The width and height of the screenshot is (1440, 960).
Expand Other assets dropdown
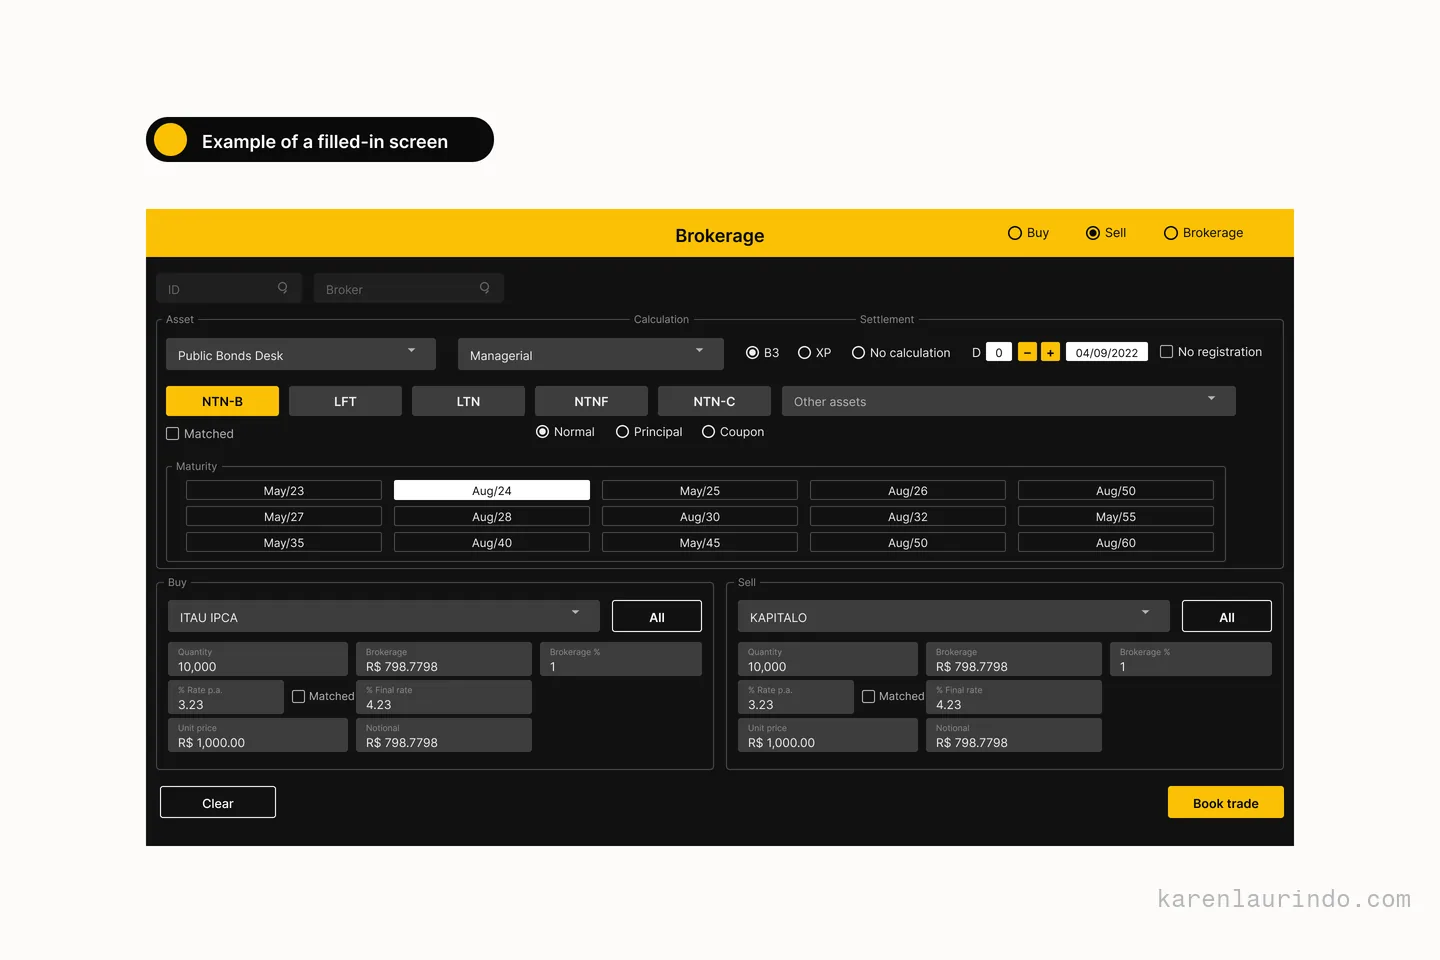(x=1009, y=401)
